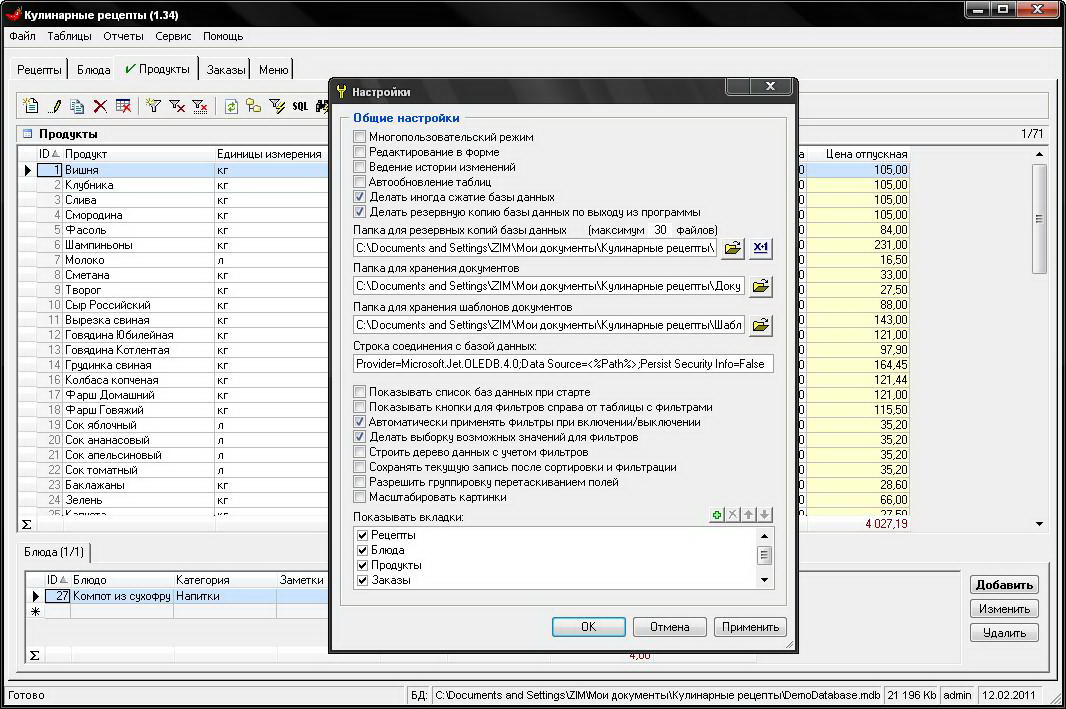Click the Отмена button
Viewport: 1066px width, 709px height.
pos(669,627)
